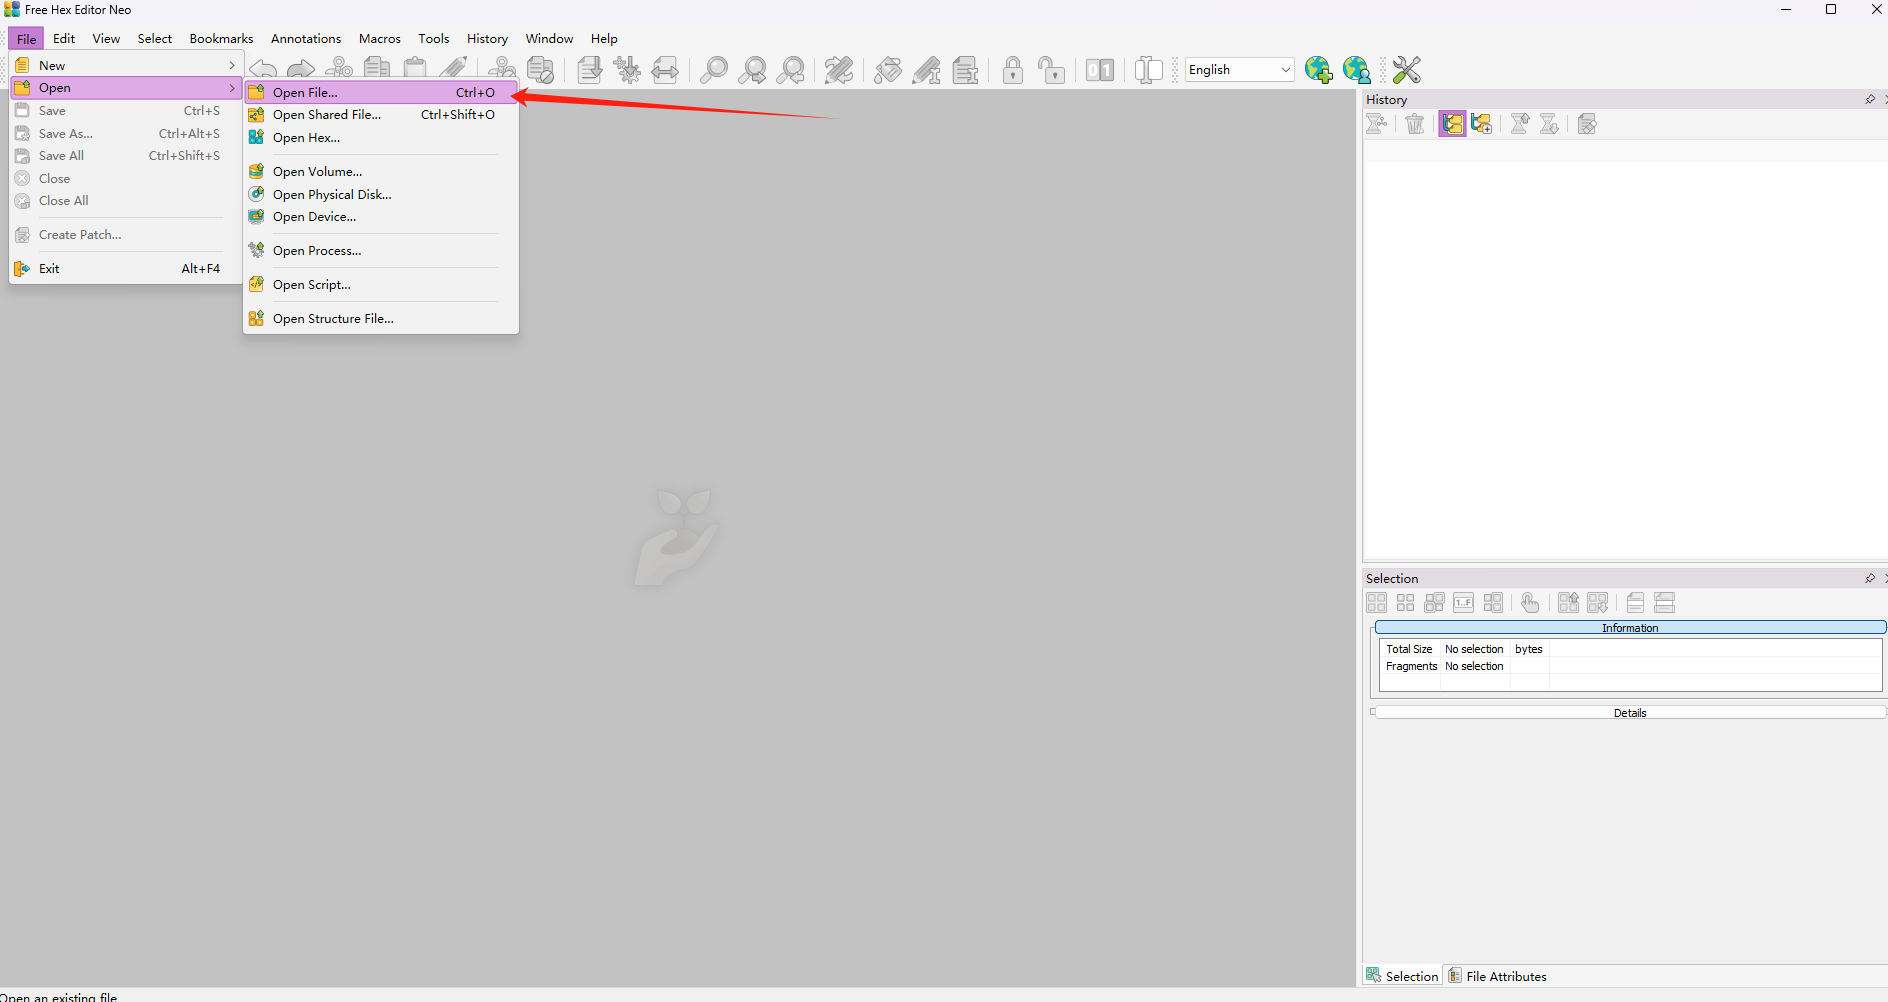
Task: Click the grid with down arrow in Selection panel
Action: coord(1598,603)
